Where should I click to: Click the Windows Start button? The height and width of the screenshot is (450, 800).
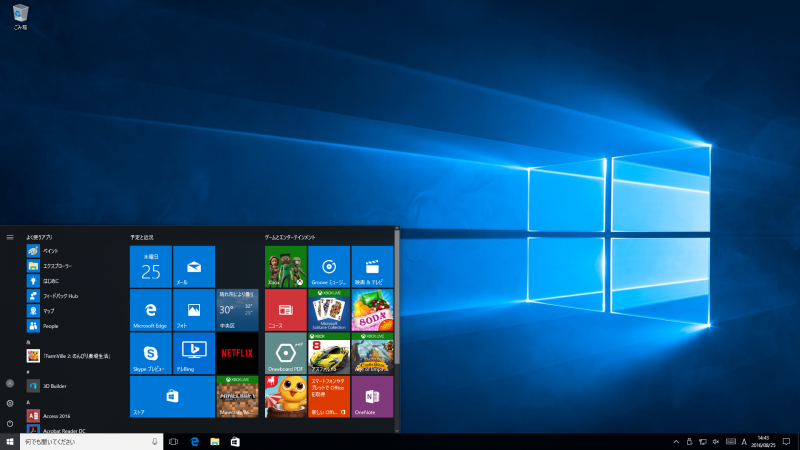(10, 442)
